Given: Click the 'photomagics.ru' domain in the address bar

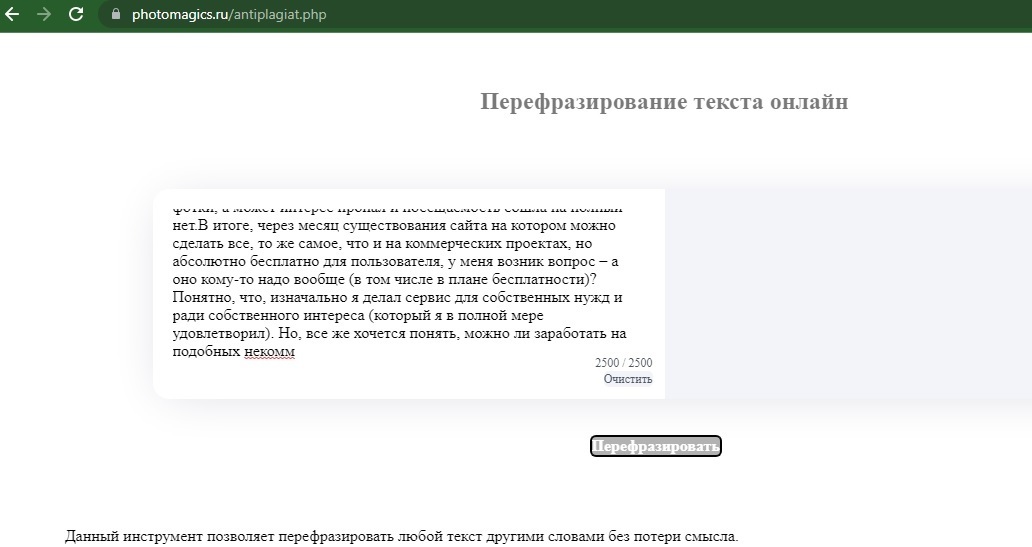Looking at the screenshot, I should [x=180, y=15].
